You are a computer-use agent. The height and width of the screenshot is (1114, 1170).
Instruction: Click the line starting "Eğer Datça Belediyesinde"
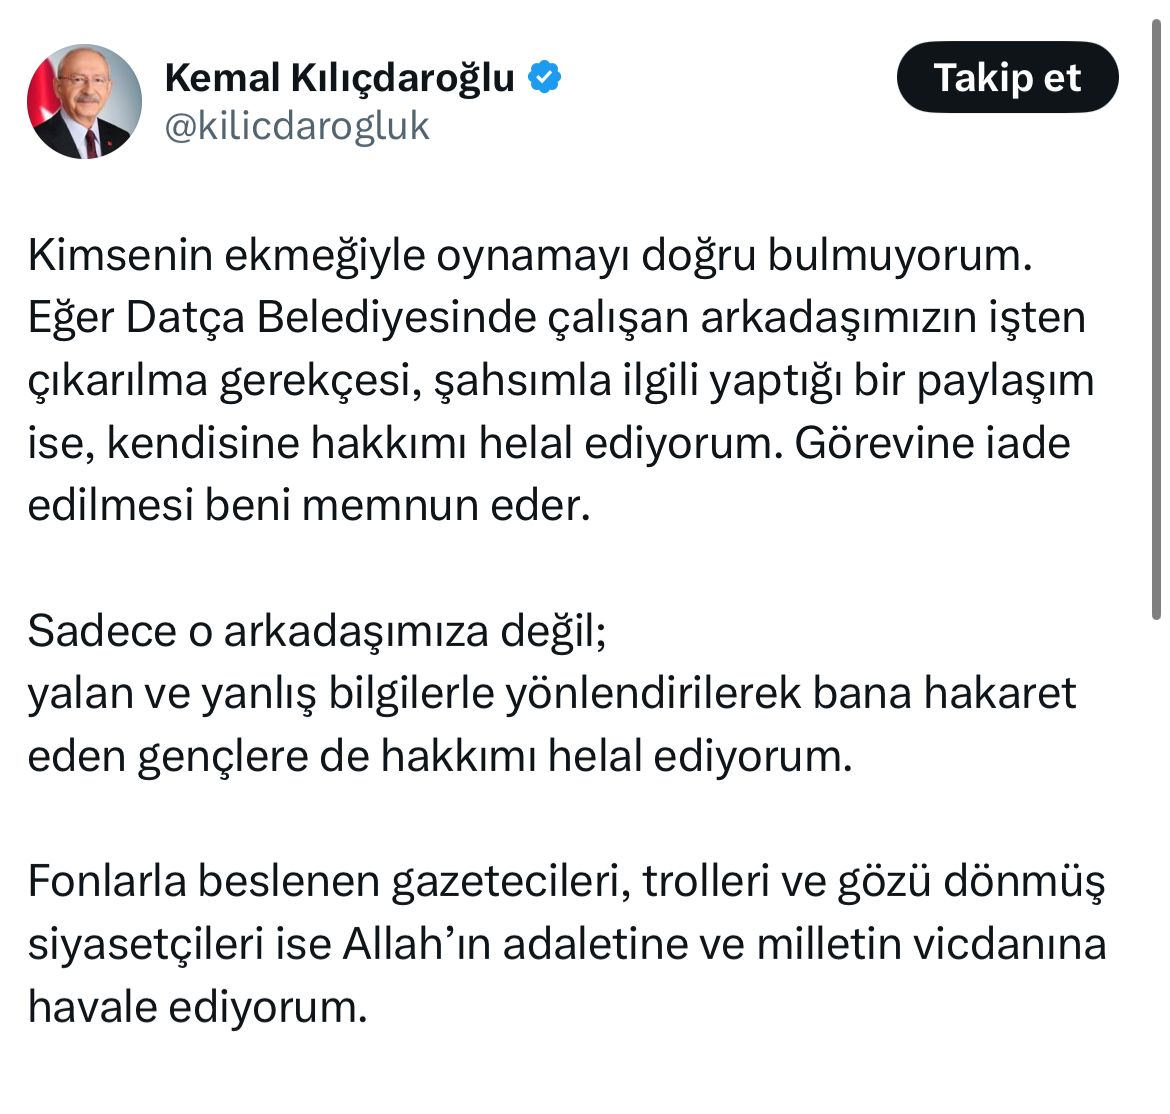pos(556,318)
